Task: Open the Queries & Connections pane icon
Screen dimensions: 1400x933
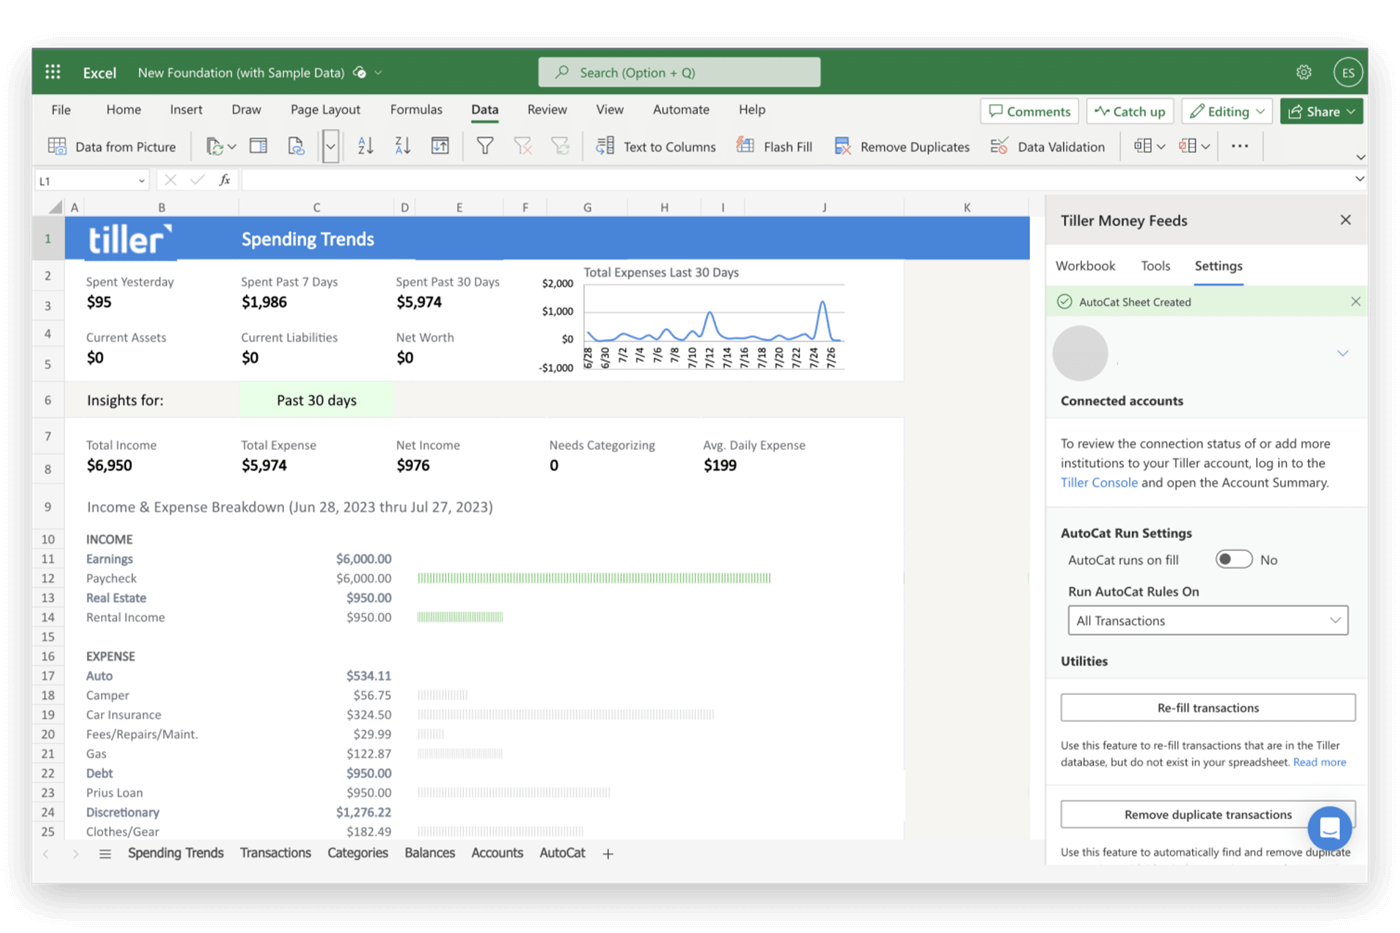Action: 258,146
